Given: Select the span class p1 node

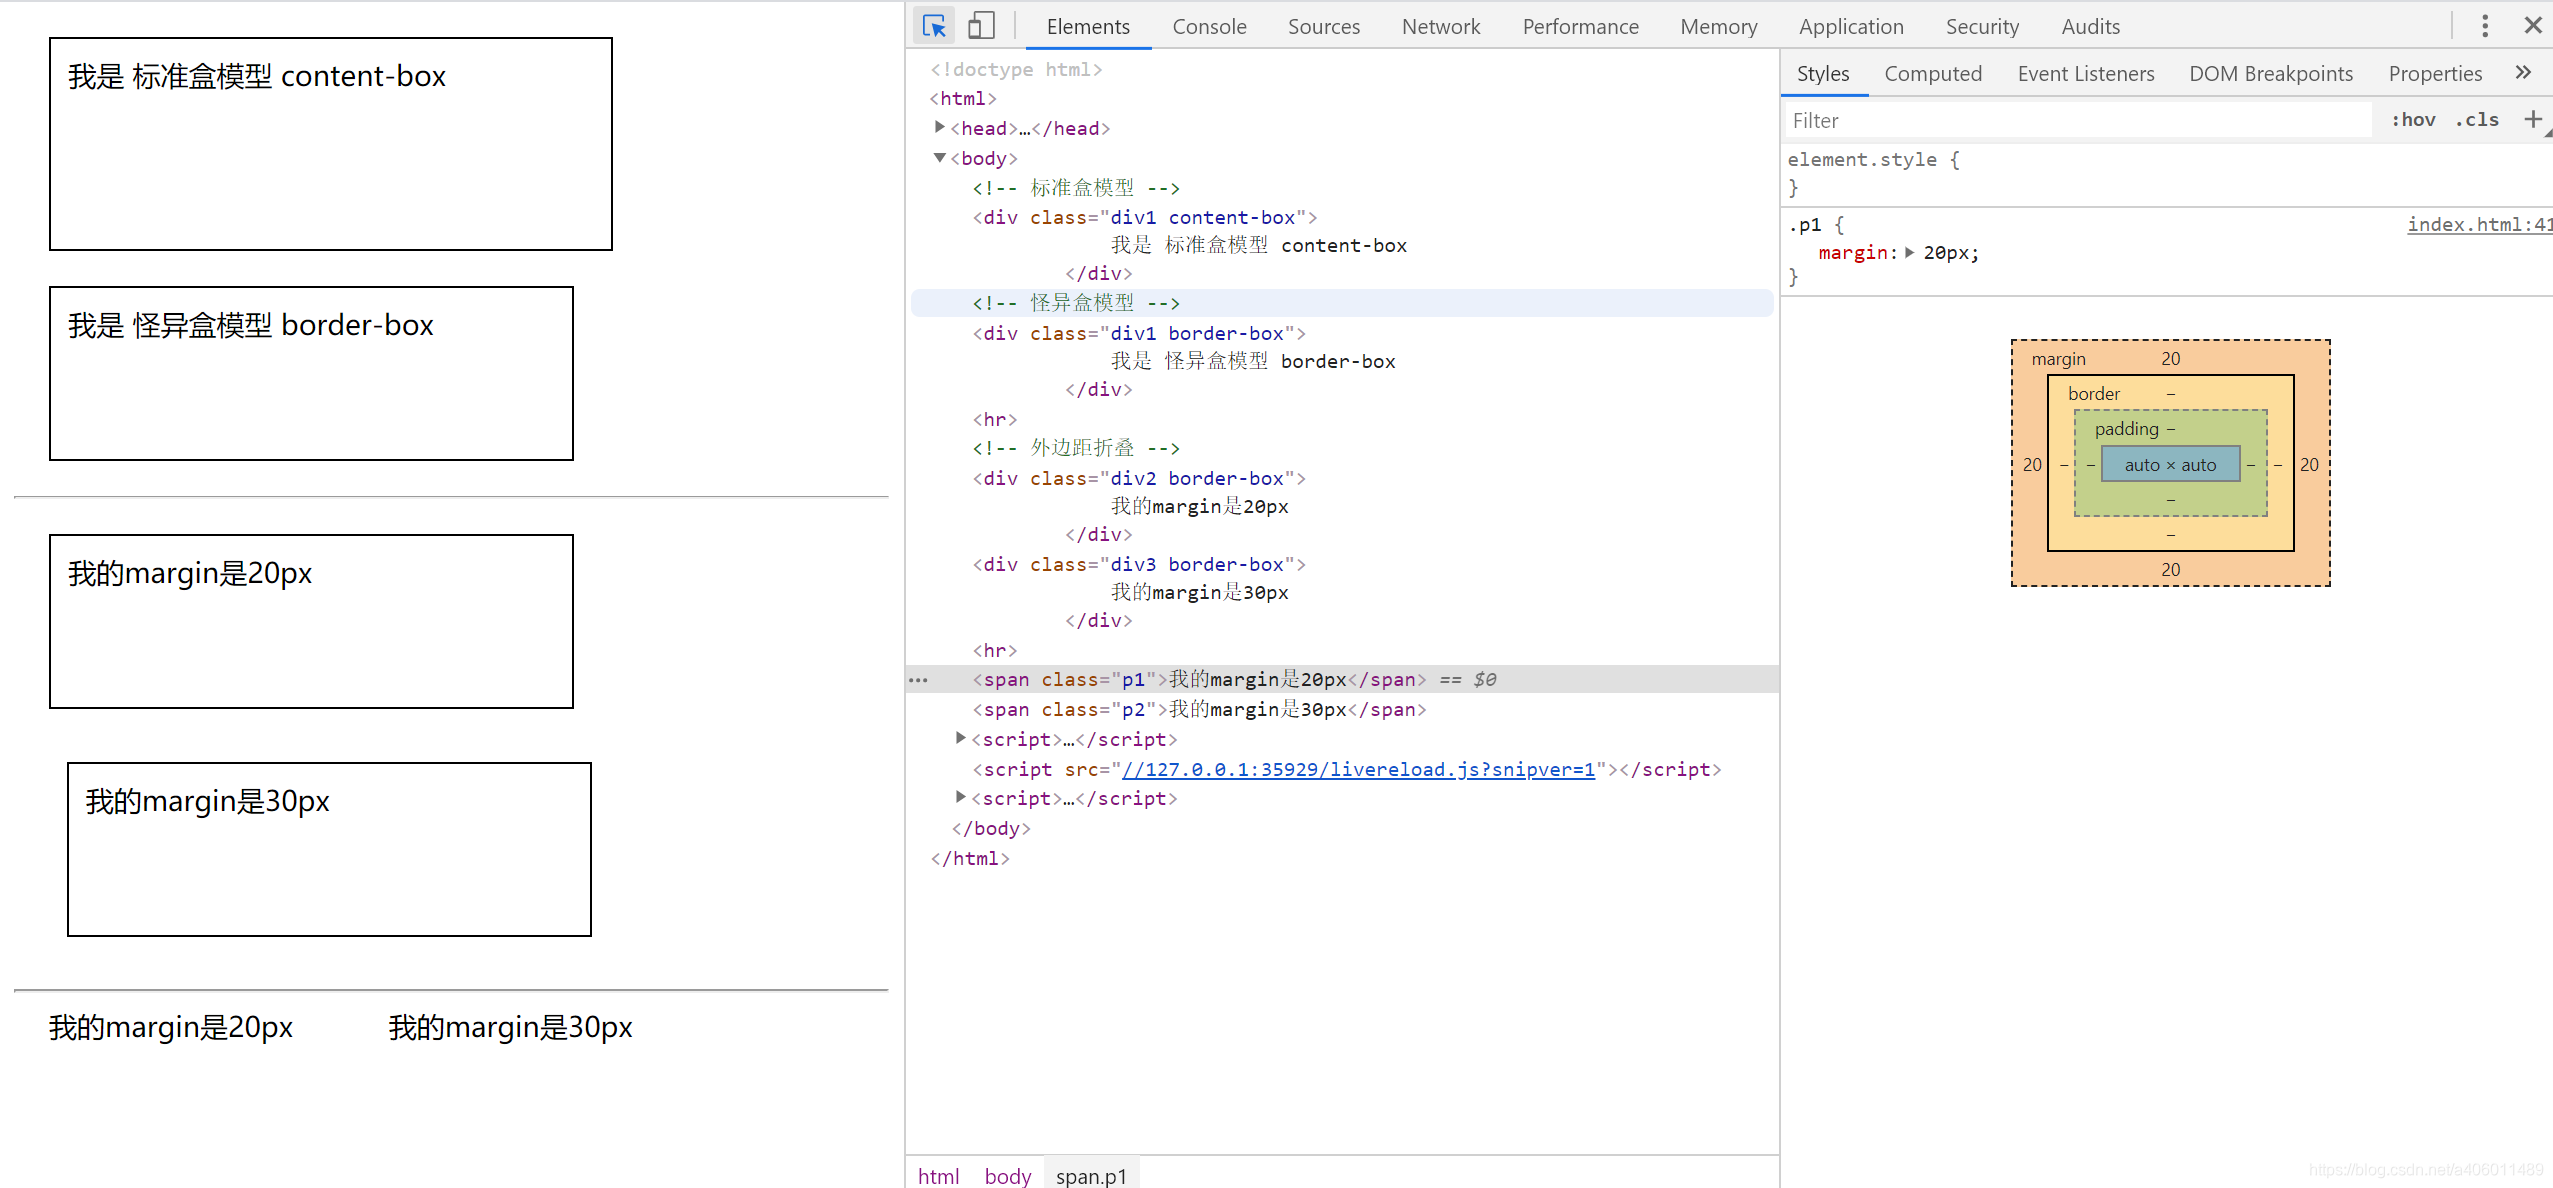Looking at the screenshot, I should point(1199,679).
